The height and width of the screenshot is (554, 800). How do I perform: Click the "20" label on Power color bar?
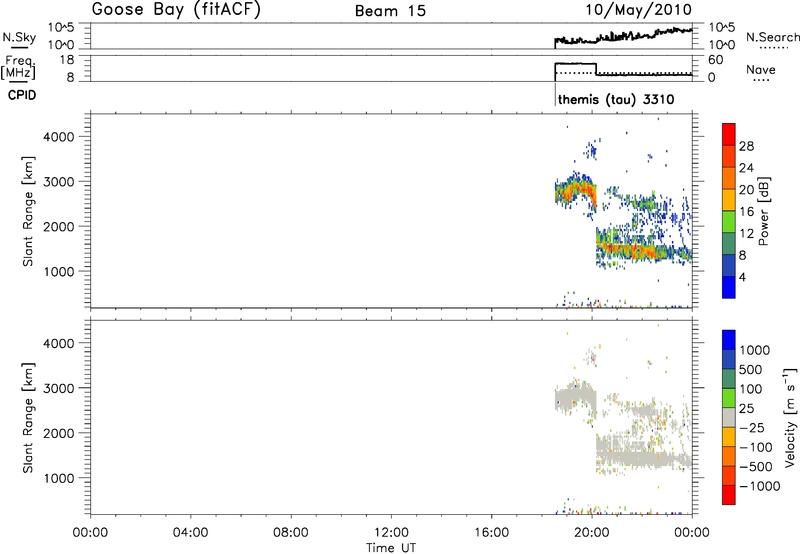(x=746, y=190)
